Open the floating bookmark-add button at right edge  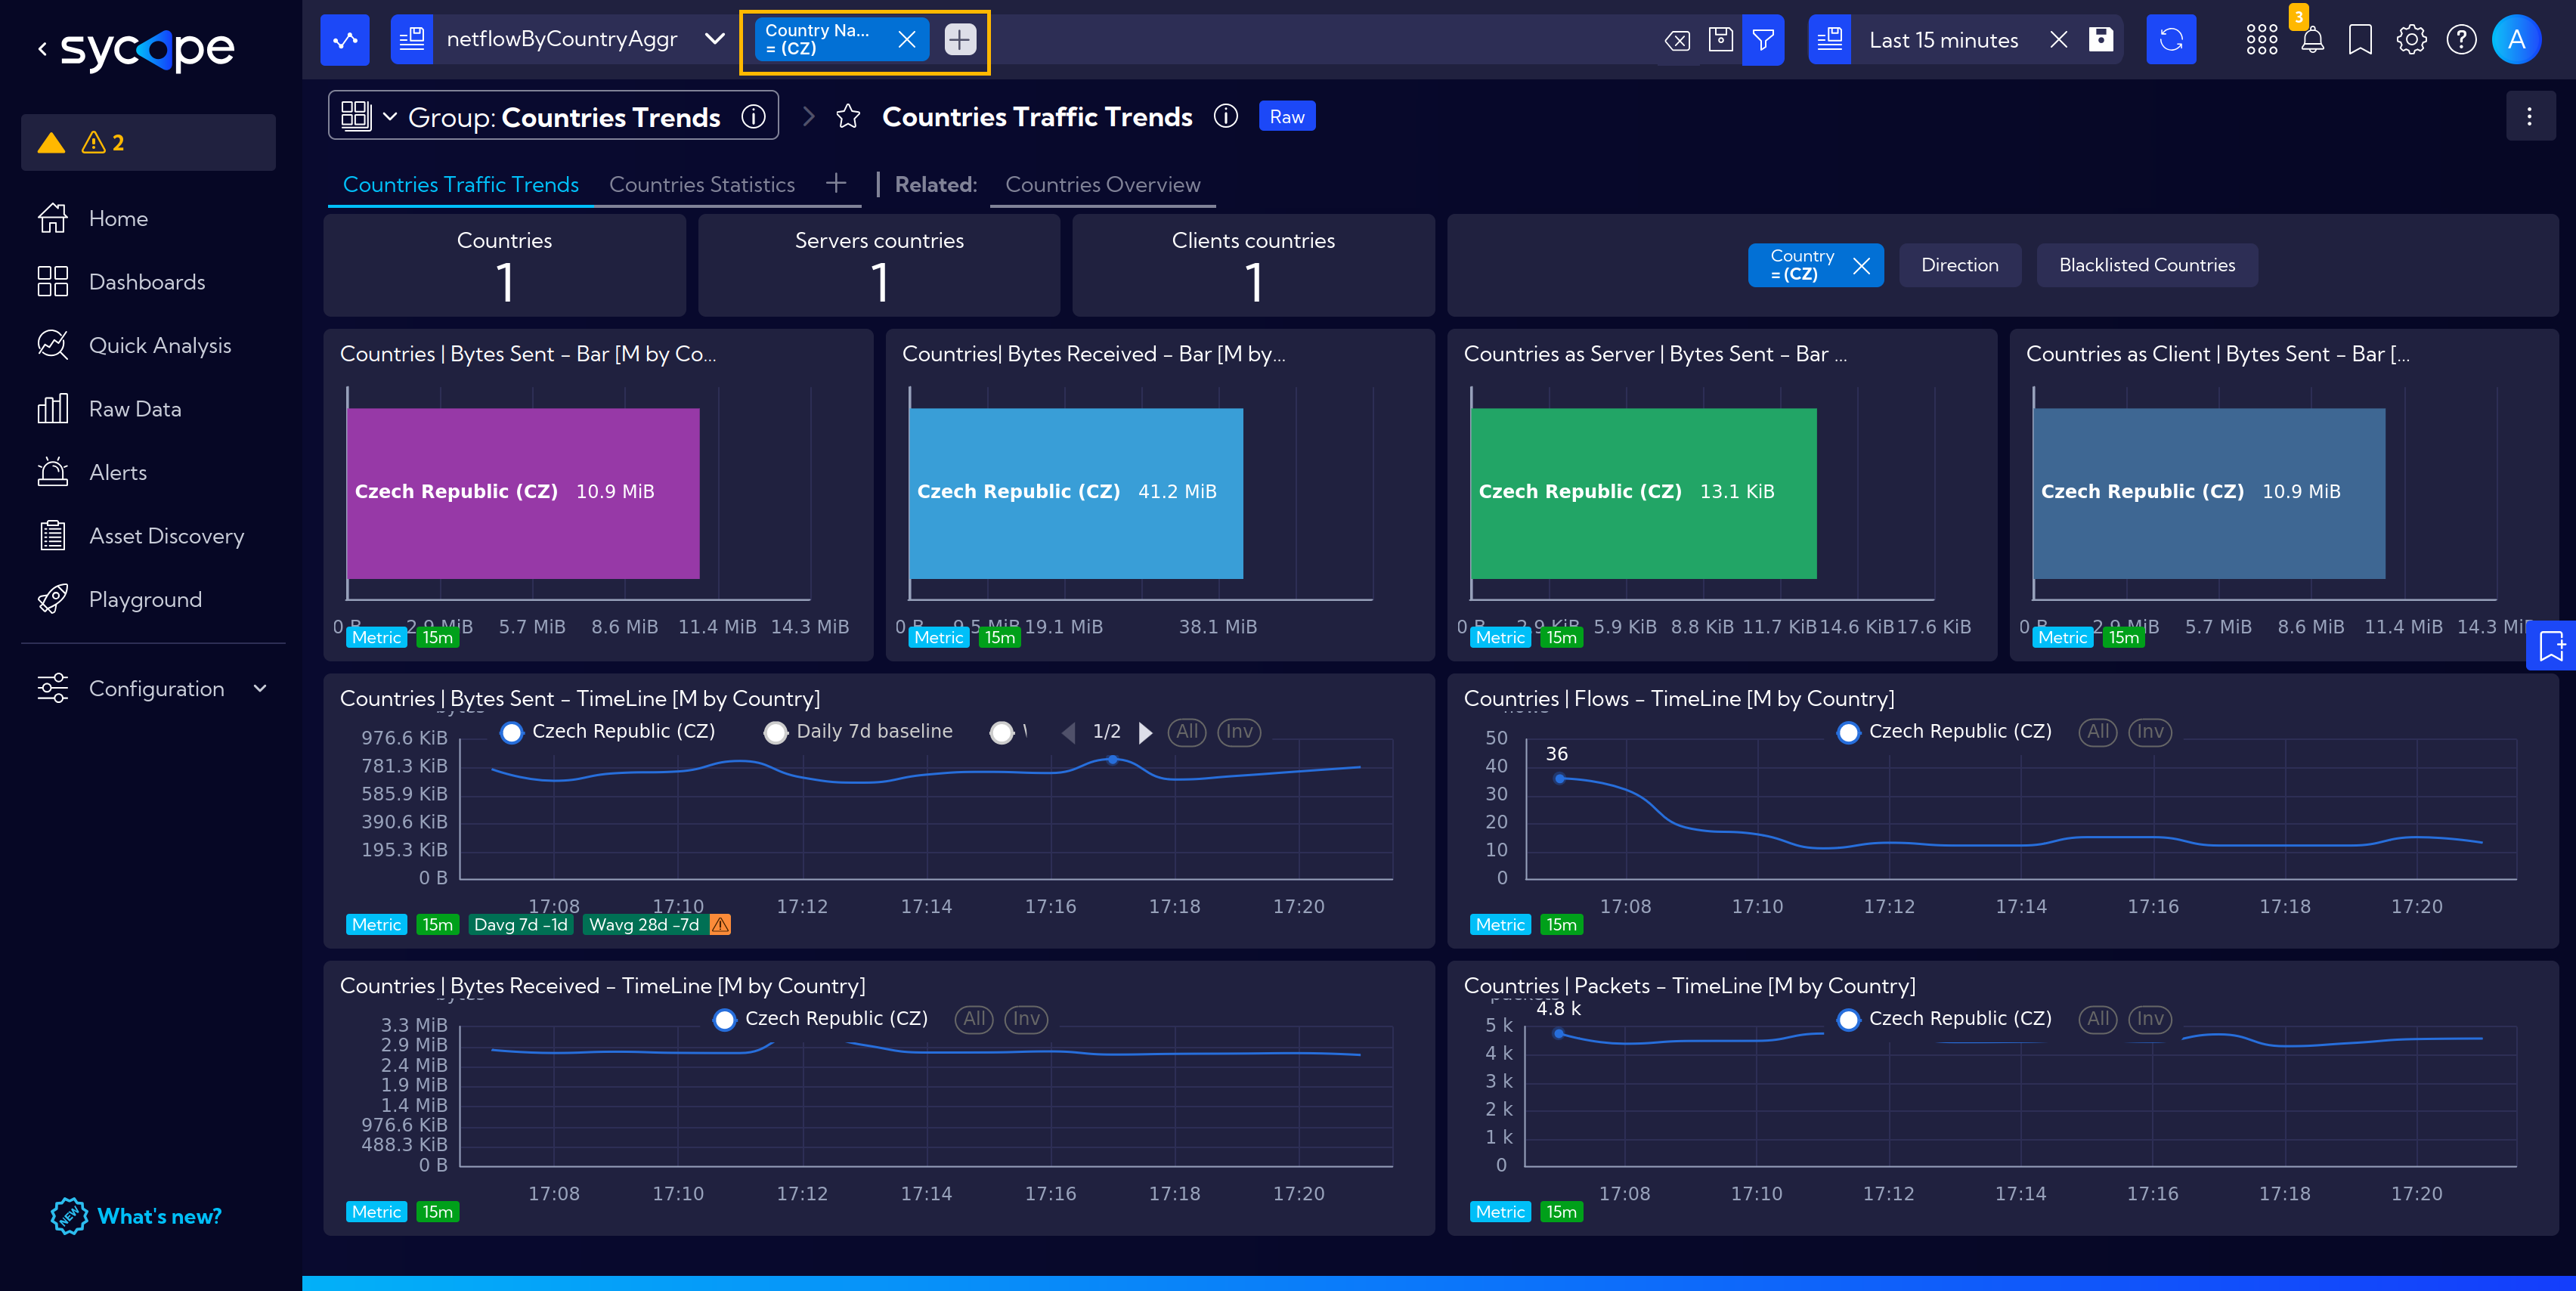[x=2551, y=646]
